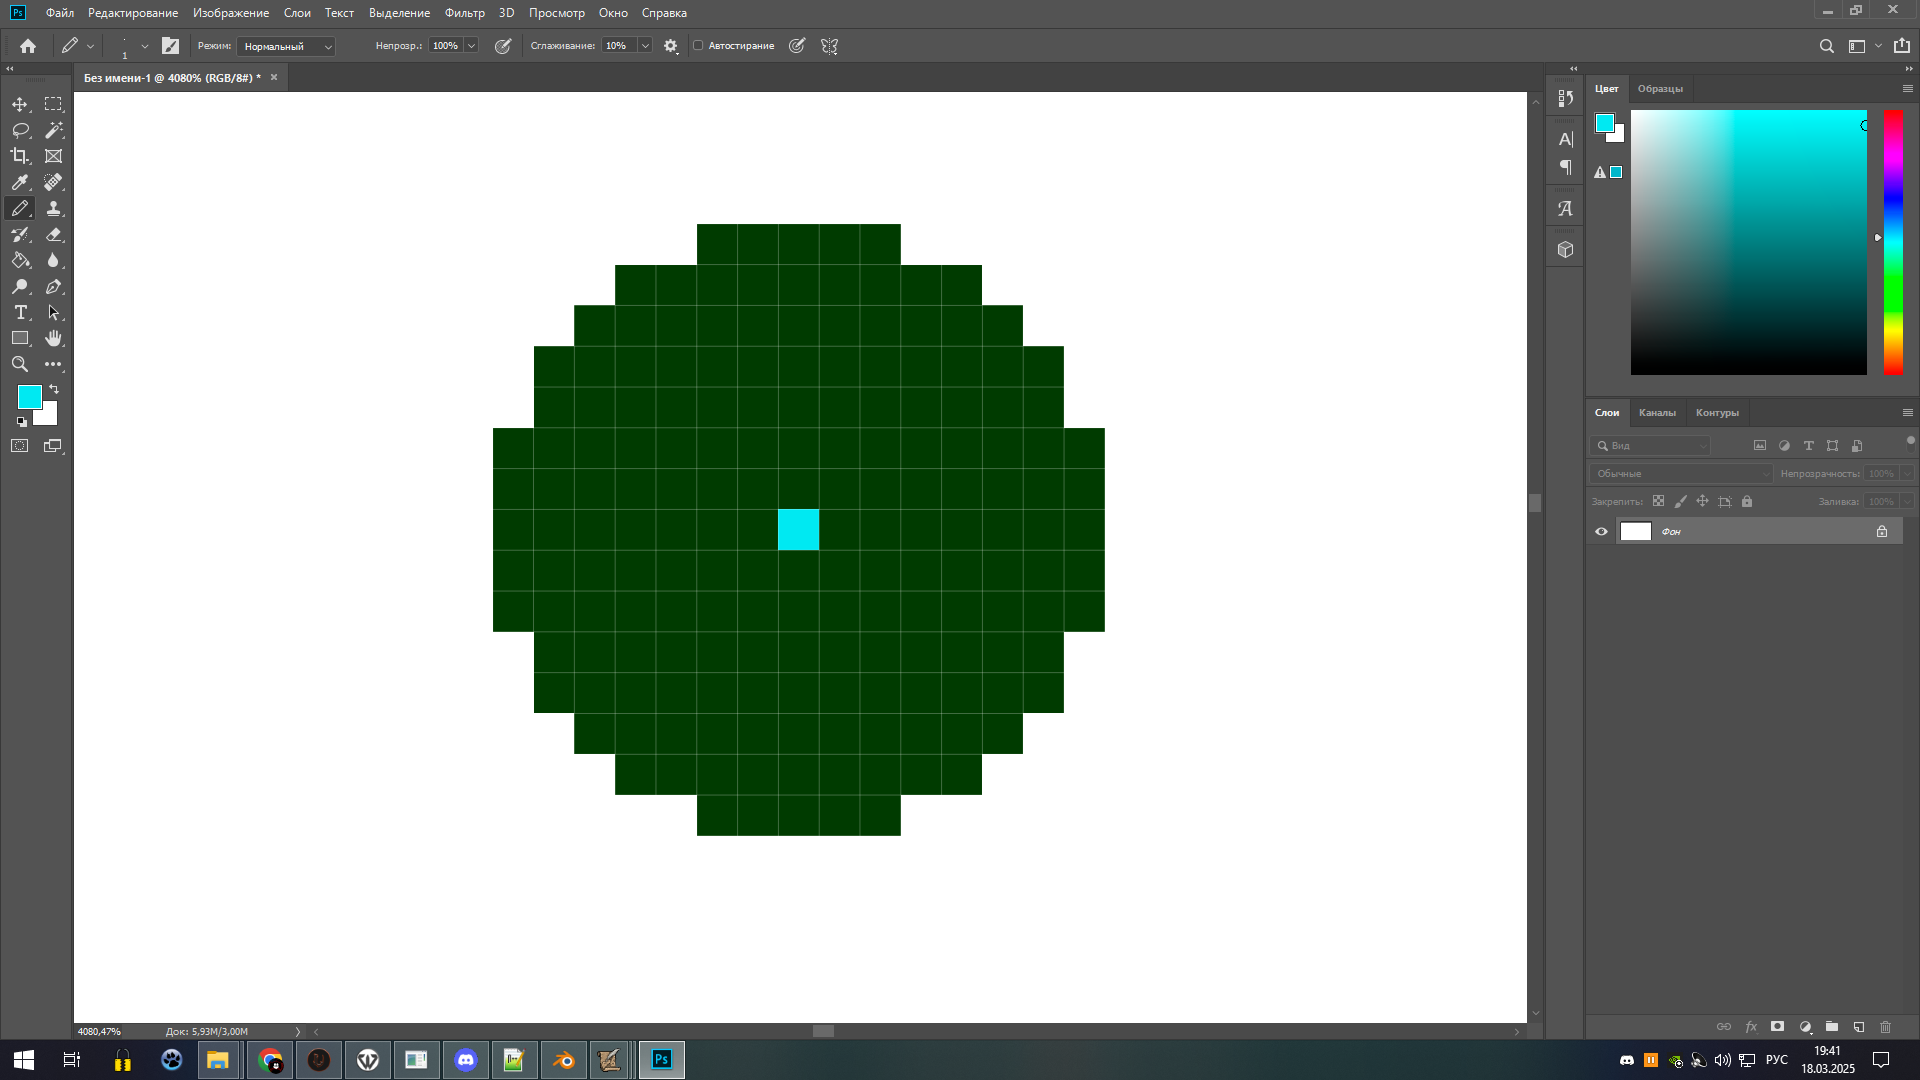Select the Crop tool
Screen dimensions: 1920x1080
tap(20, 156)
